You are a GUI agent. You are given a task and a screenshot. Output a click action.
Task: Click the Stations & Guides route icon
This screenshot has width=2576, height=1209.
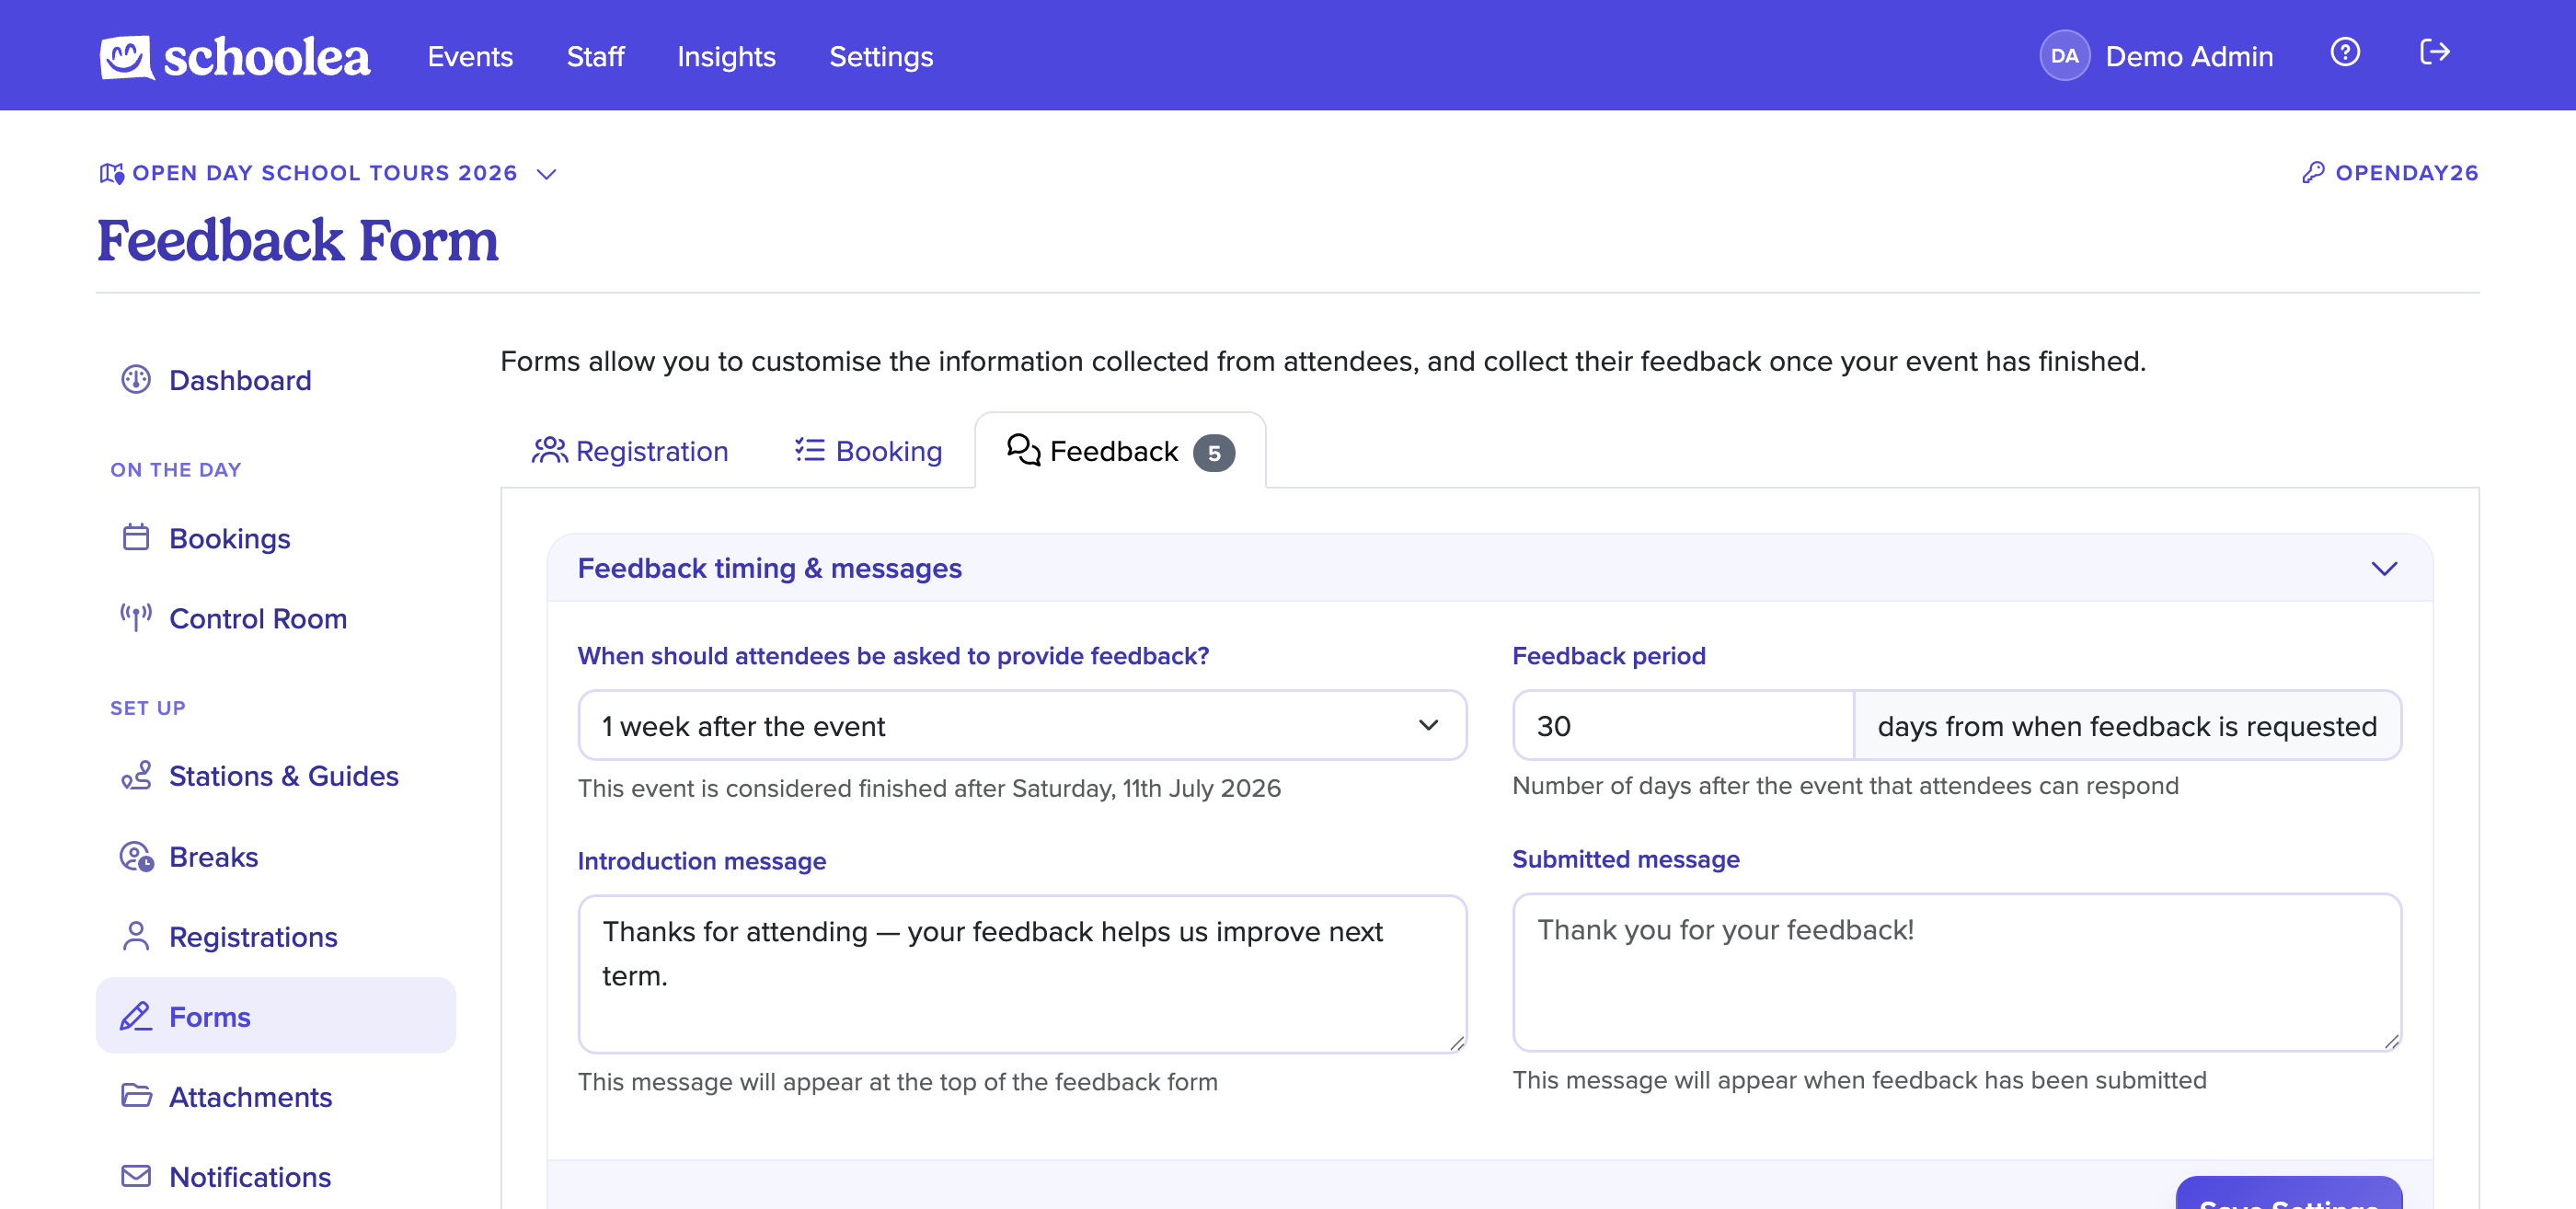(136, 776)
